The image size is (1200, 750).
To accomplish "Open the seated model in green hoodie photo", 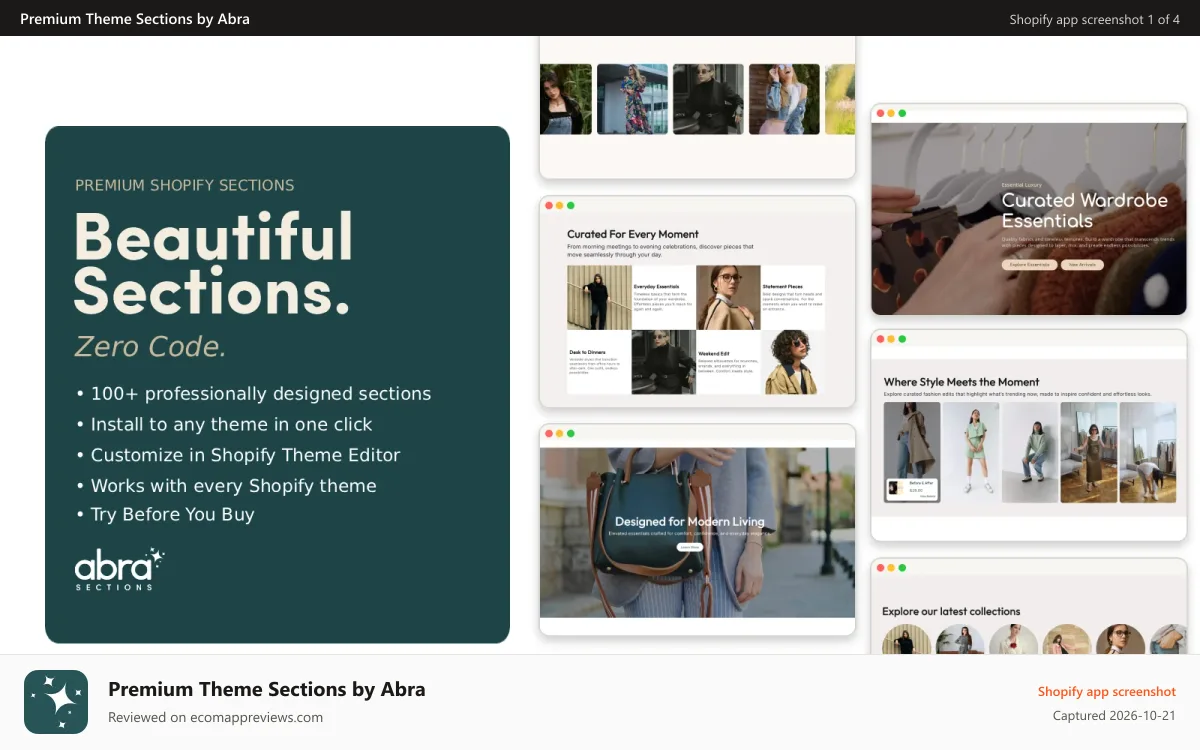I will coord(1030,452).
